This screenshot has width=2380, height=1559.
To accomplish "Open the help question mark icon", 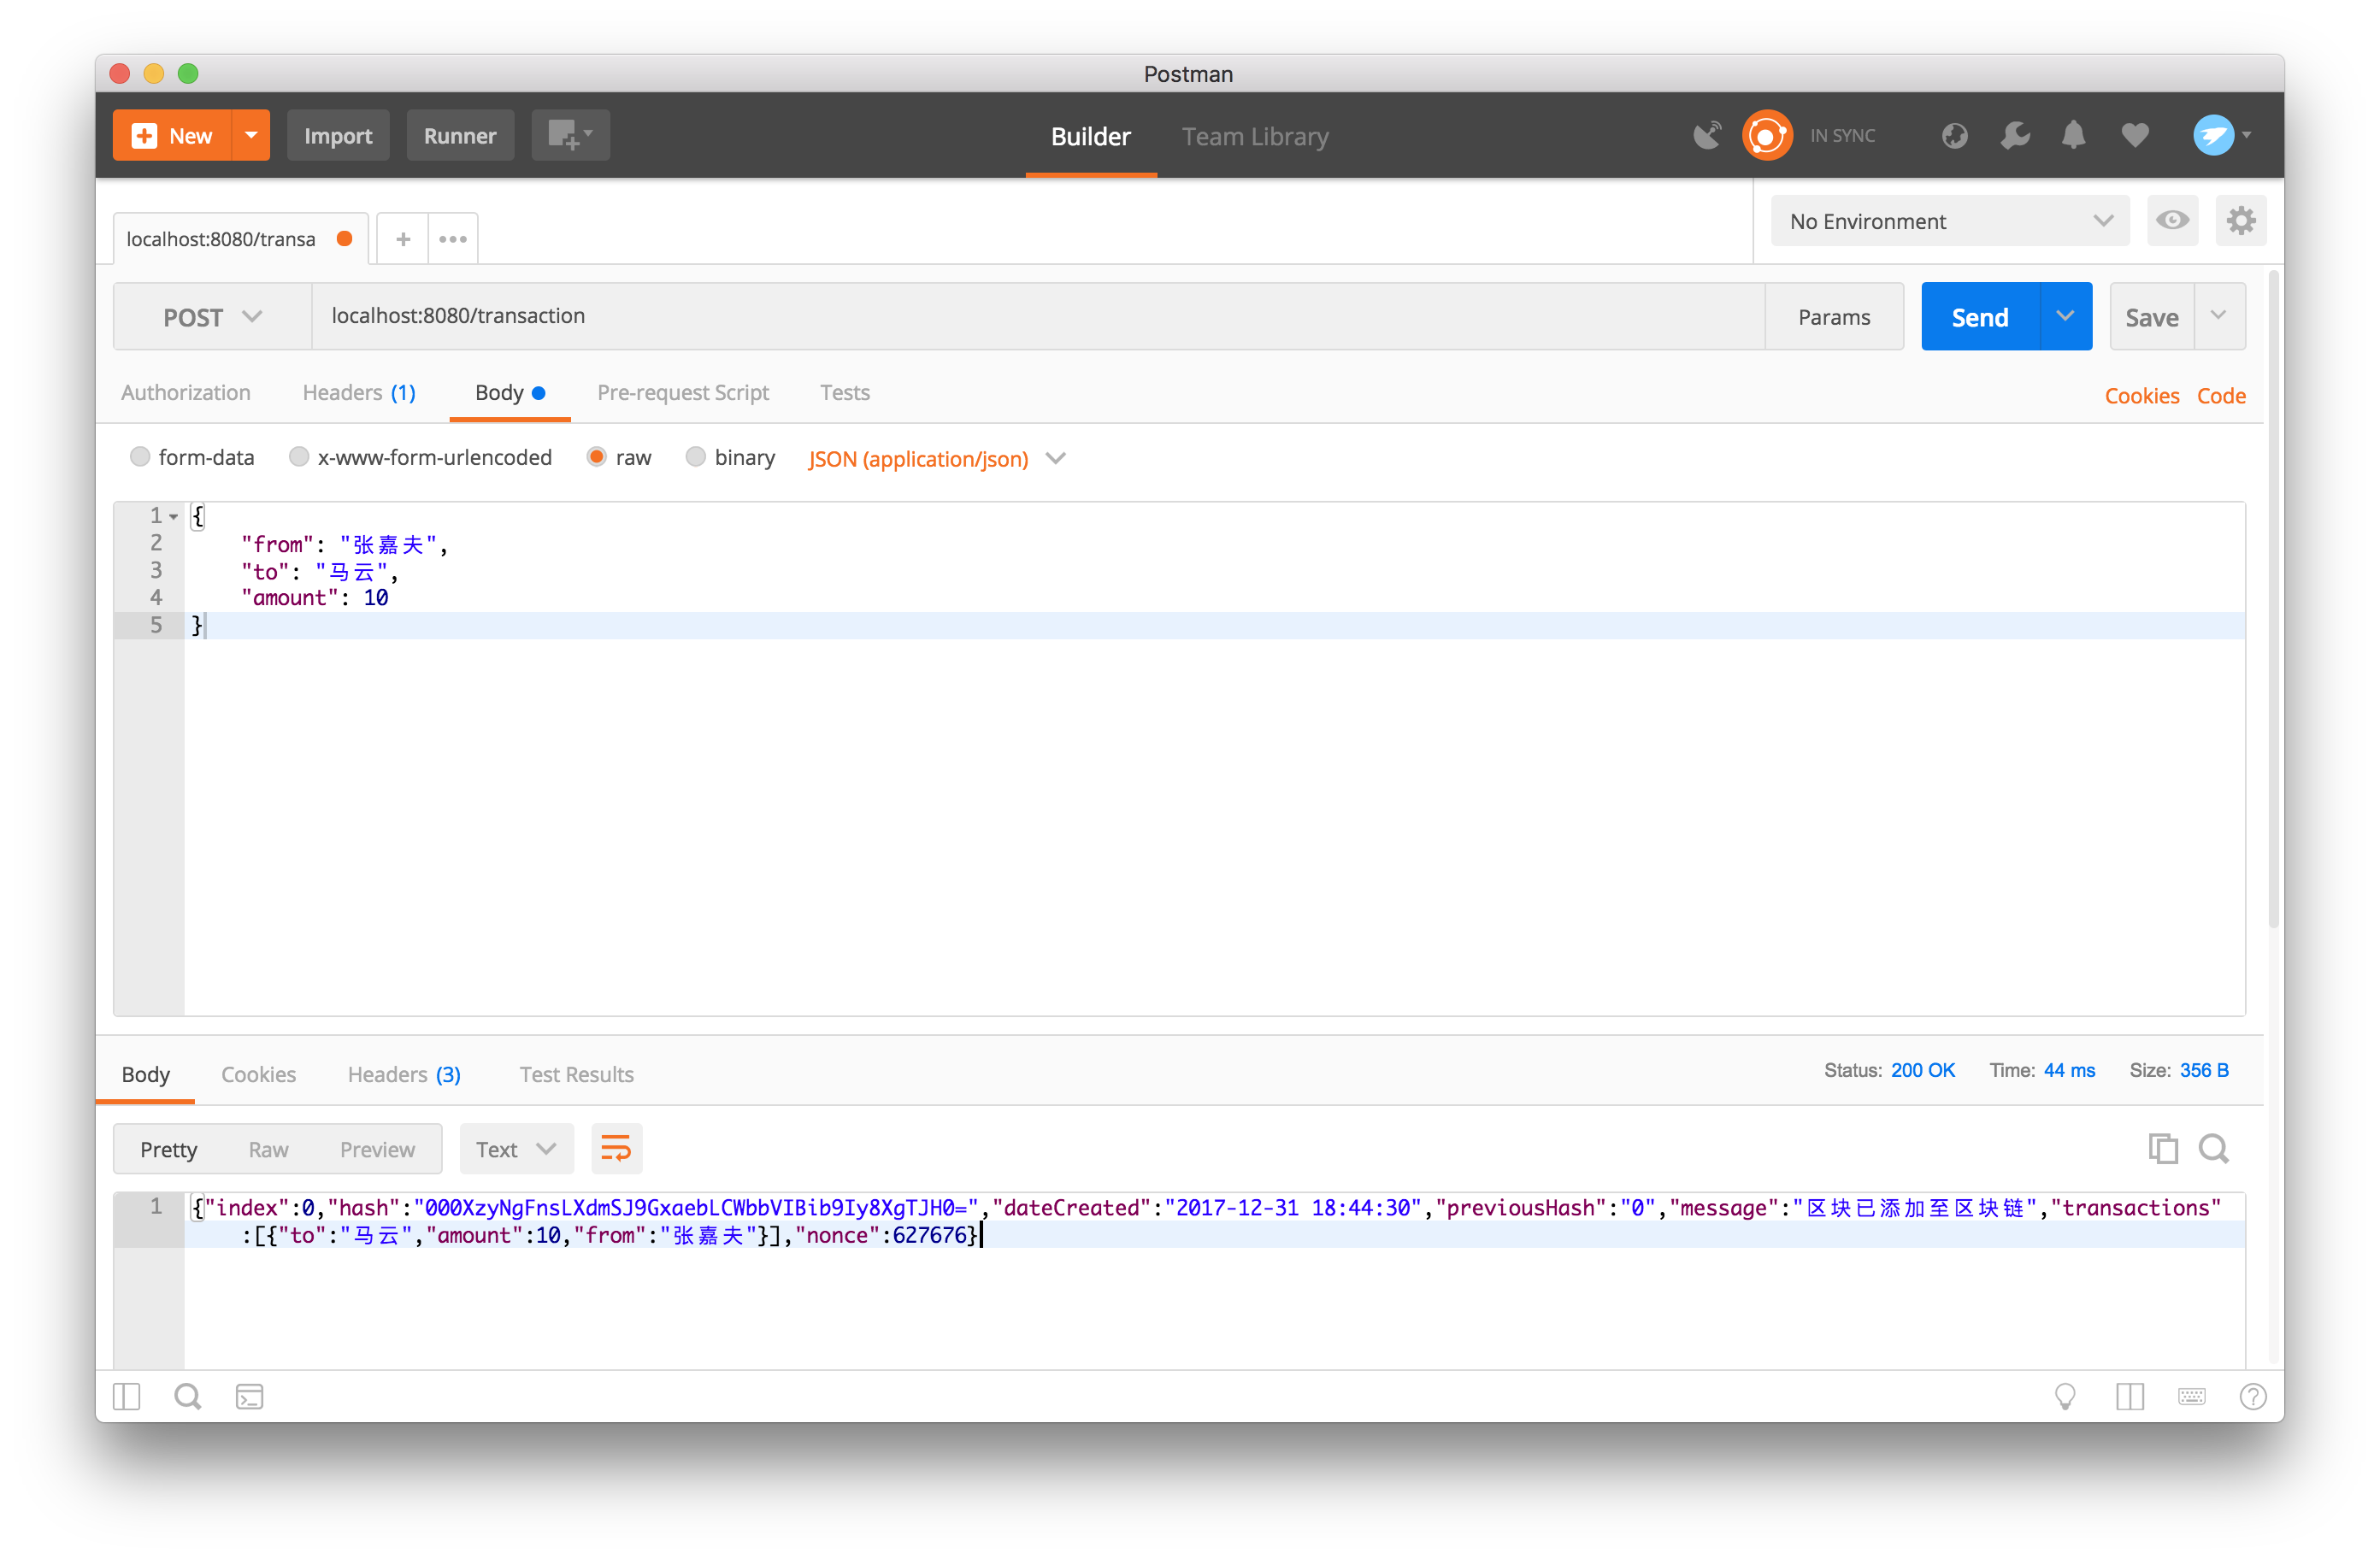I will point(2253,1396).
